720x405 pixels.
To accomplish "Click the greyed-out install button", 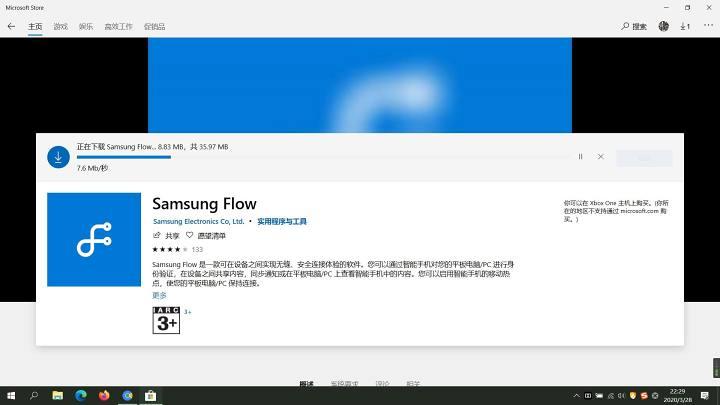I will (644, 158).
